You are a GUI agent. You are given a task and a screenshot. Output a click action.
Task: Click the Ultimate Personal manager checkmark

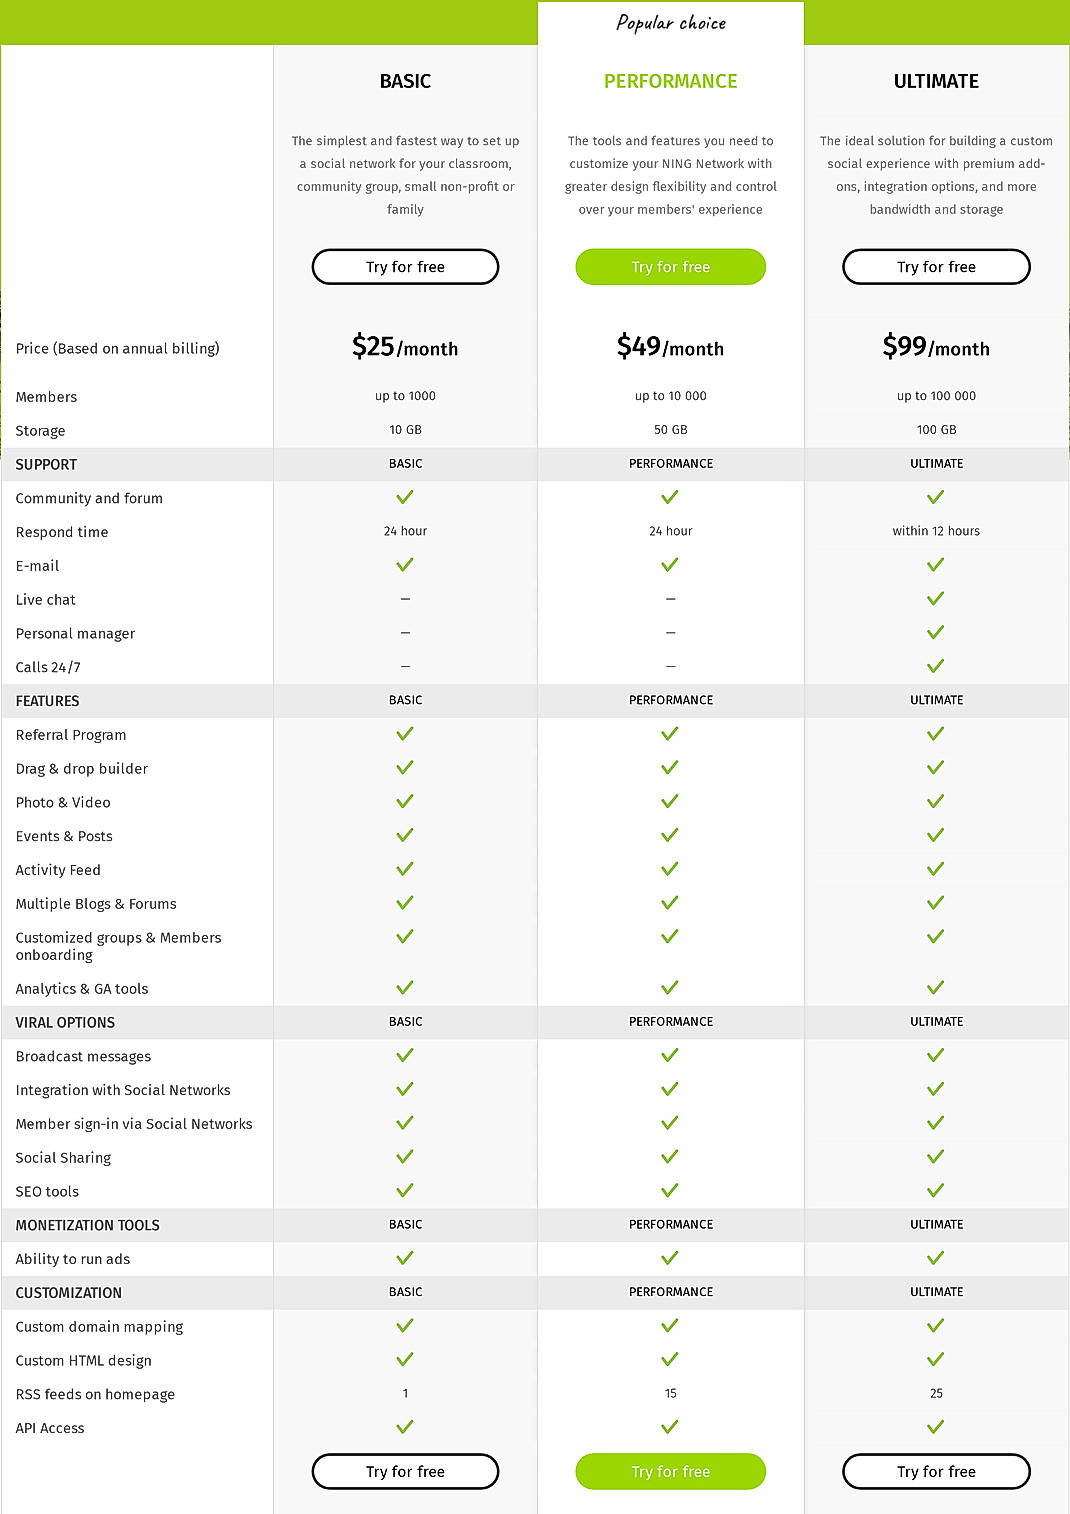(935, 631)
